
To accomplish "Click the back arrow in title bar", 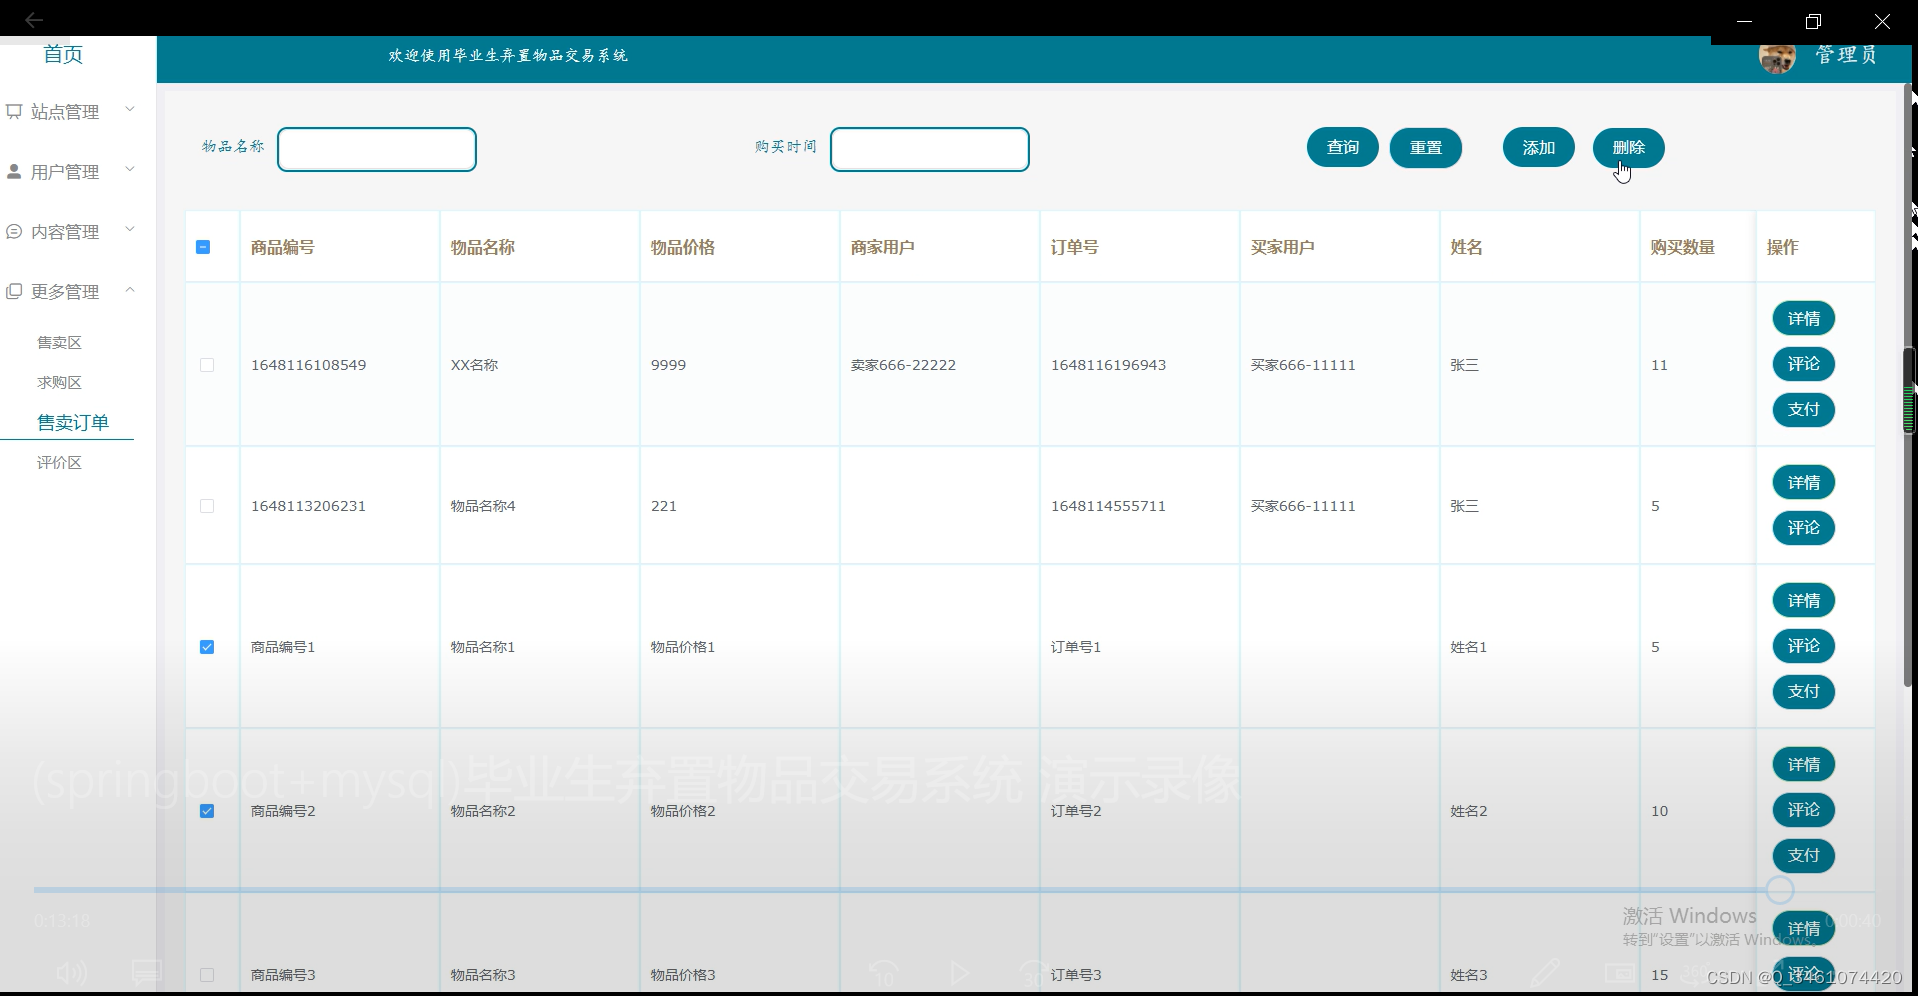I will coord(34,19).
